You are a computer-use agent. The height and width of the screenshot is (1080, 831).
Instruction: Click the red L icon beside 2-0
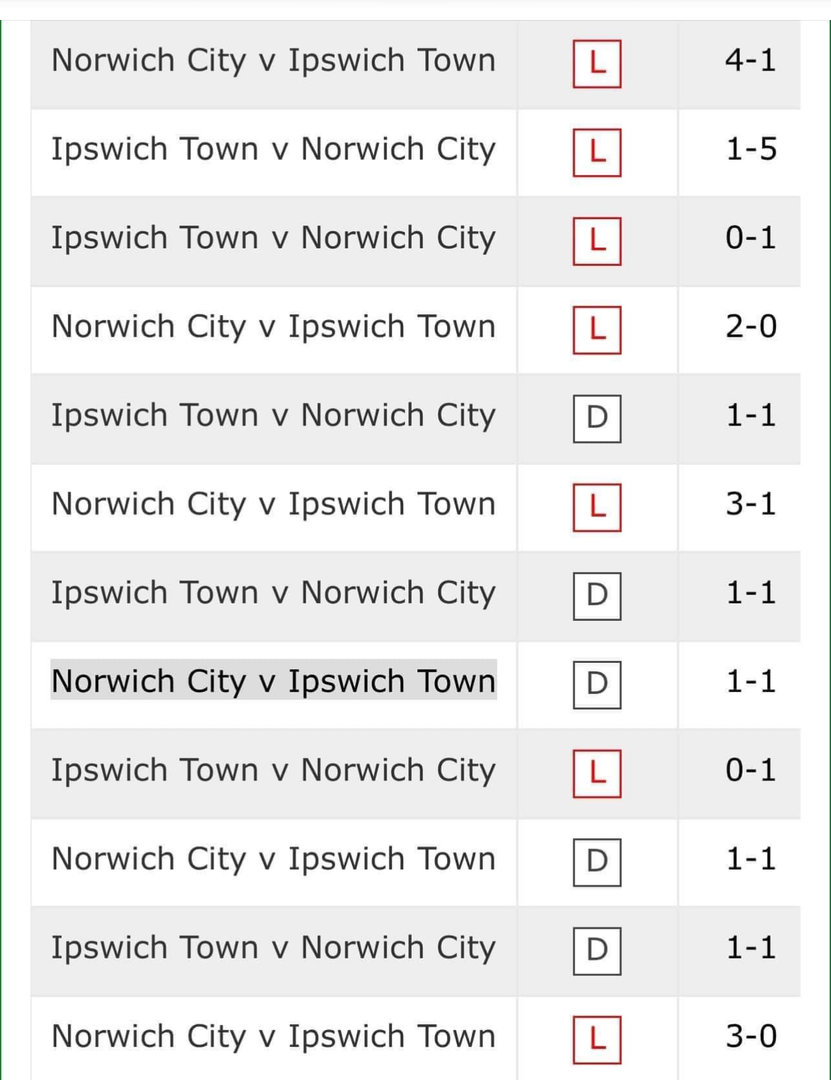tap(597, 331)
